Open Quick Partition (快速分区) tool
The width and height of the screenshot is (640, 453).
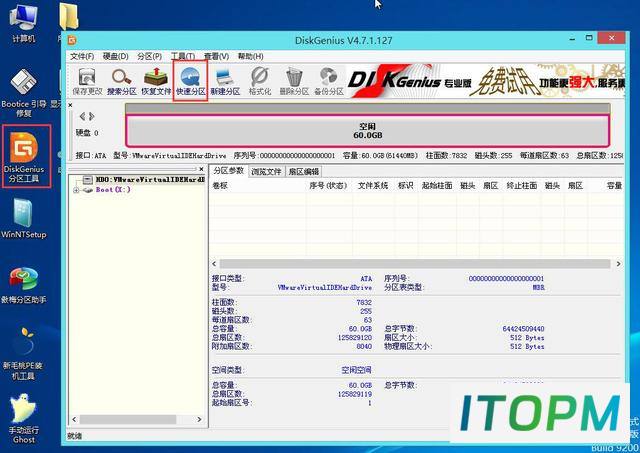click(x=190, y=81)
